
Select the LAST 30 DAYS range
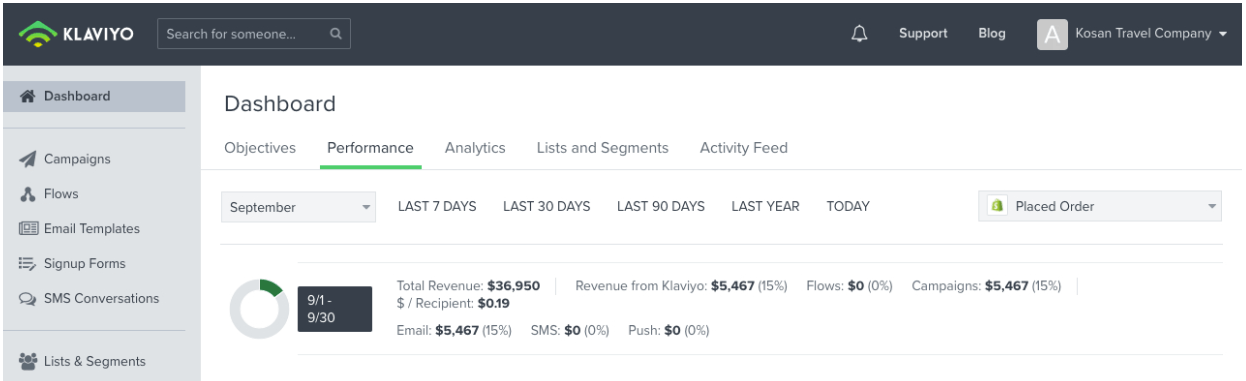click(547, 207)
